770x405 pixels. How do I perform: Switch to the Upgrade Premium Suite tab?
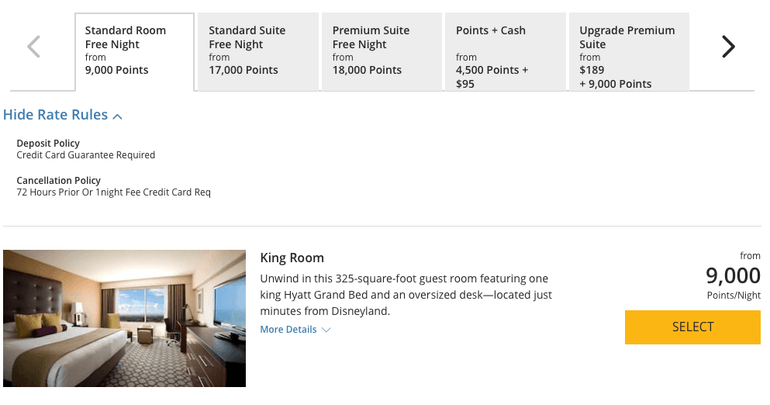pos(628,52)
